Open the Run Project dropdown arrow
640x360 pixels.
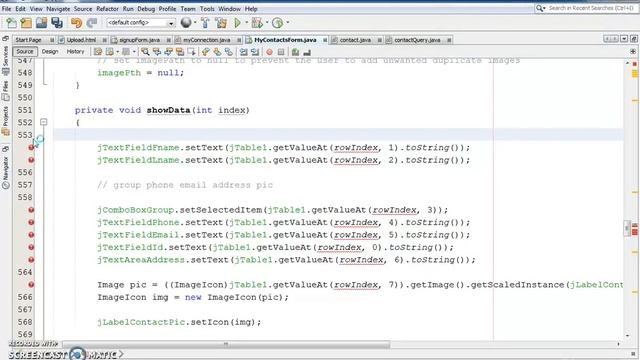246,23
